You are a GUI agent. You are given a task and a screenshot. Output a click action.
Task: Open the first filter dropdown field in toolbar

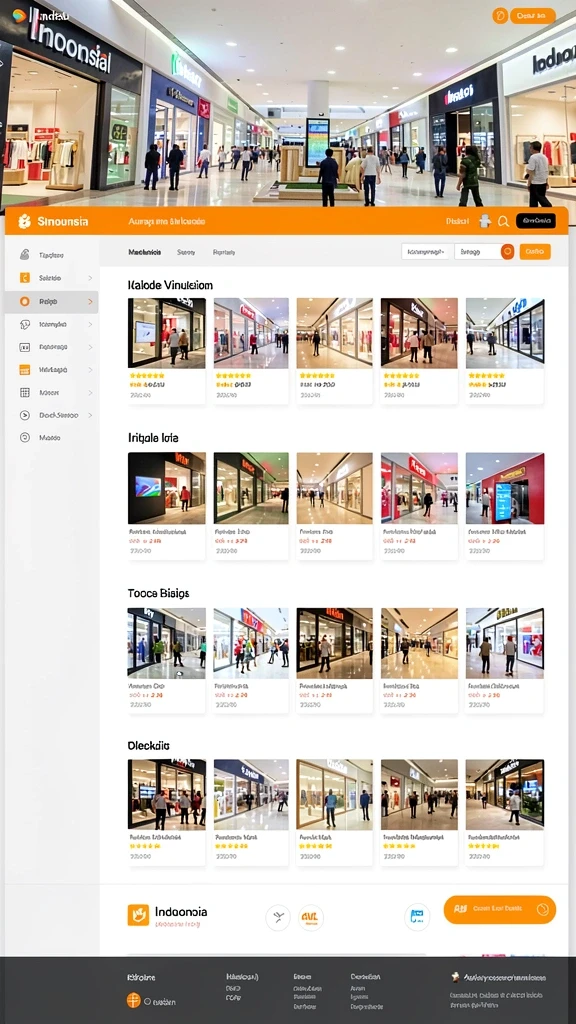click(x=426, y=251)
